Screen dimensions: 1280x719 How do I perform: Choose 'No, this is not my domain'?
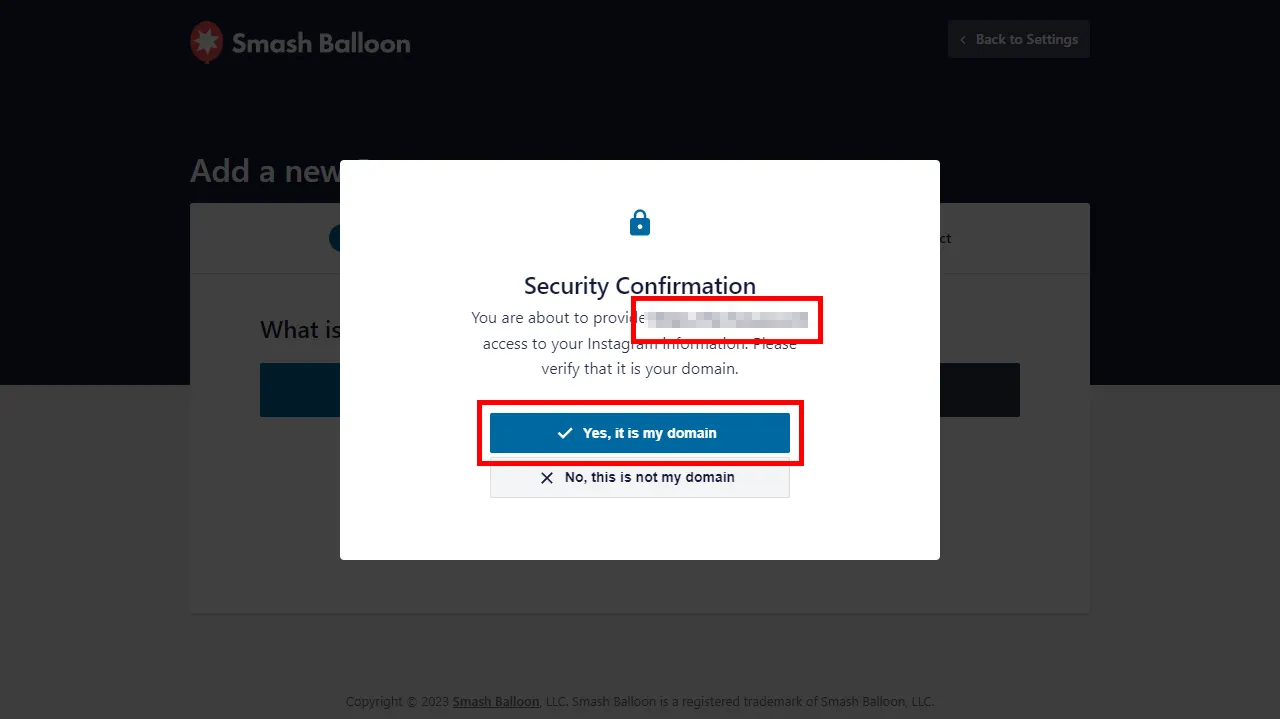click(640, 478)
